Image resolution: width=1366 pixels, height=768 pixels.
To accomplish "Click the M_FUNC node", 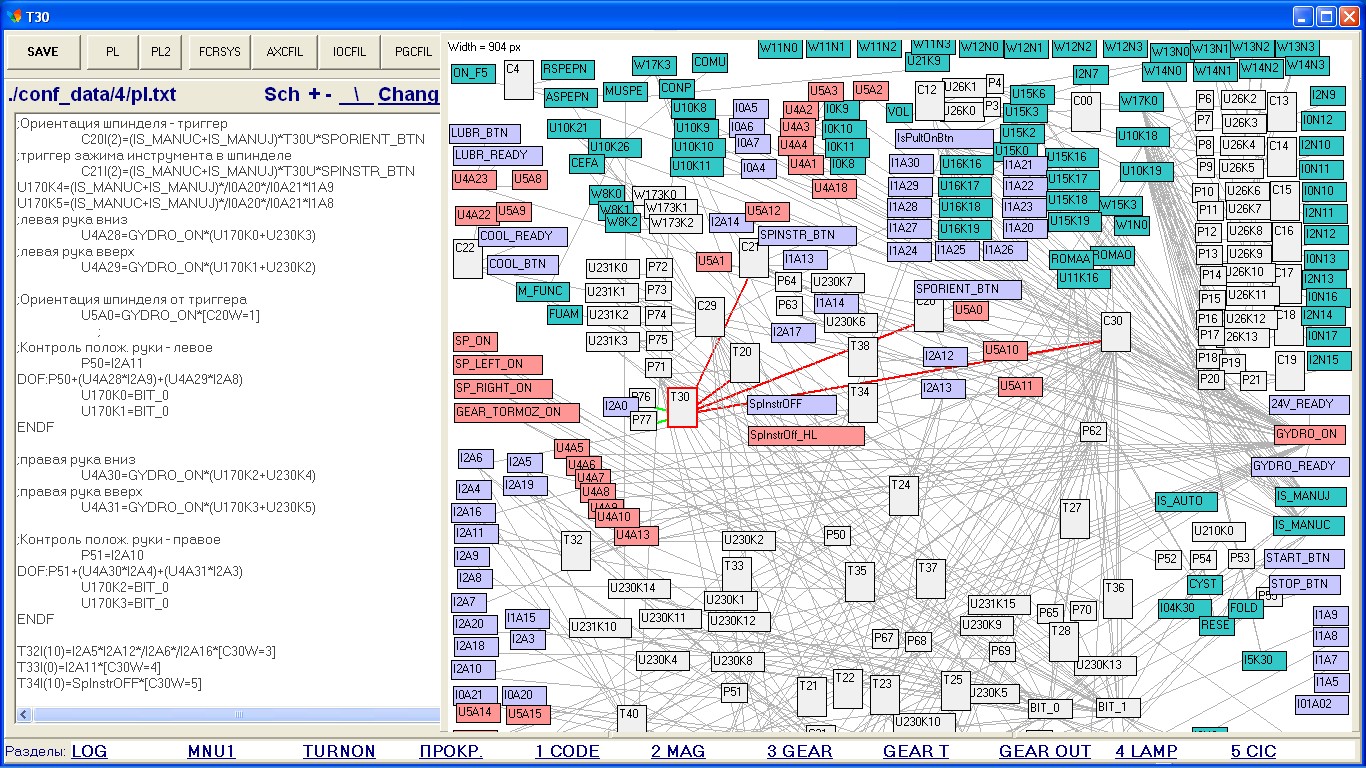I will pyautogui.click(x=542, y=291).
